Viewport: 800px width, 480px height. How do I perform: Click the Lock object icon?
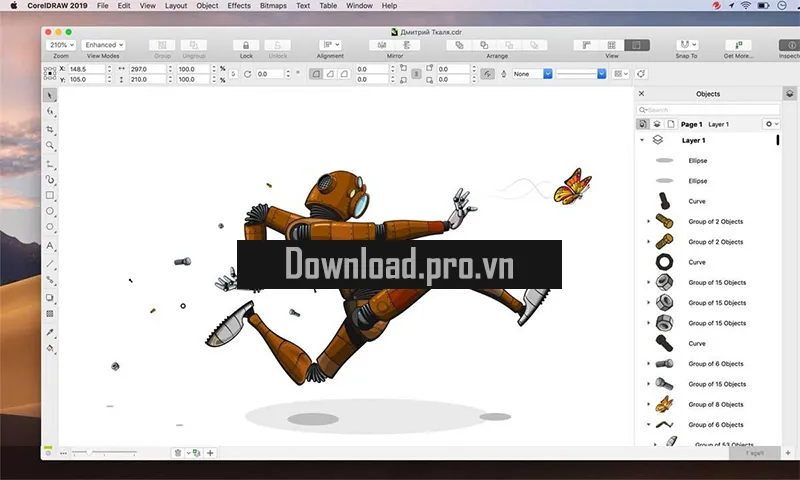(x=246, y=45)
